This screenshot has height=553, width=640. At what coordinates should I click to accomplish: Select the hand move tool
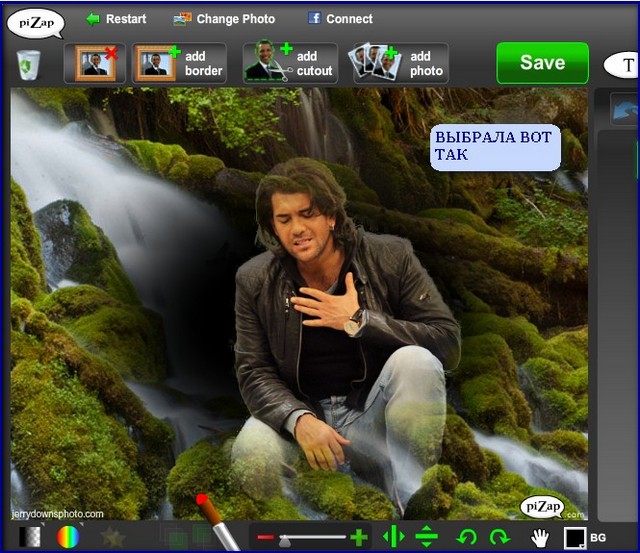coord(540,537)
